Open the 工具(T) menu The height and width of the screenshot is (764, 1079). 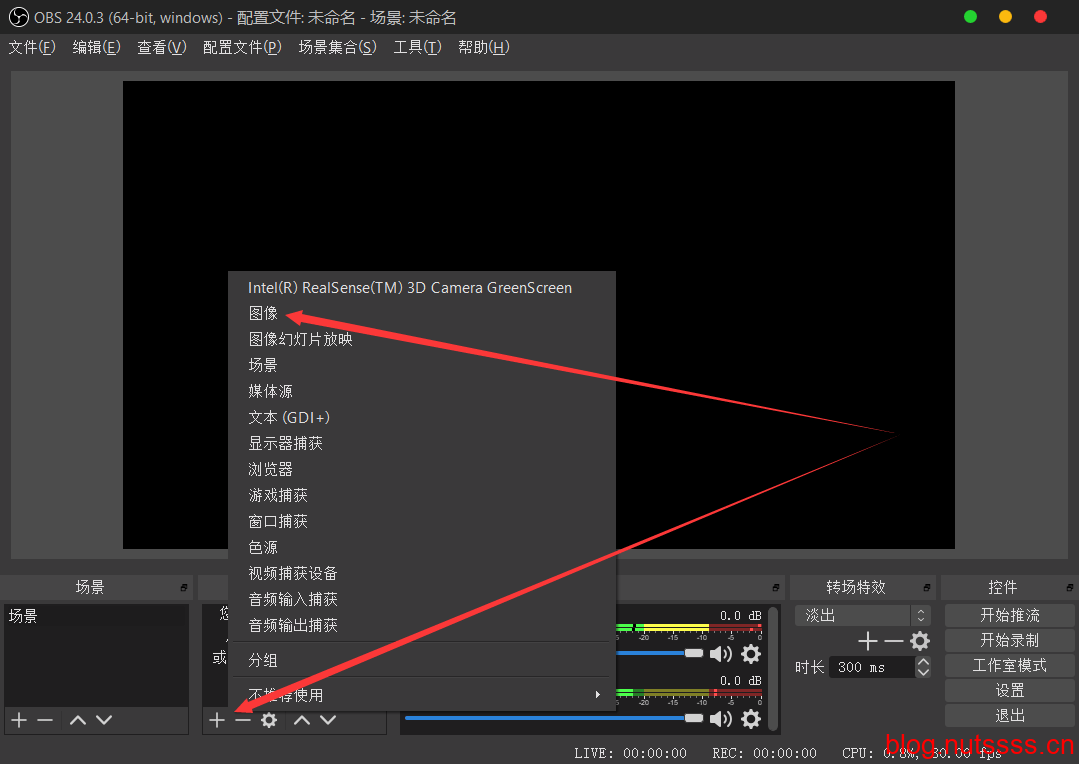pos(417,47)
